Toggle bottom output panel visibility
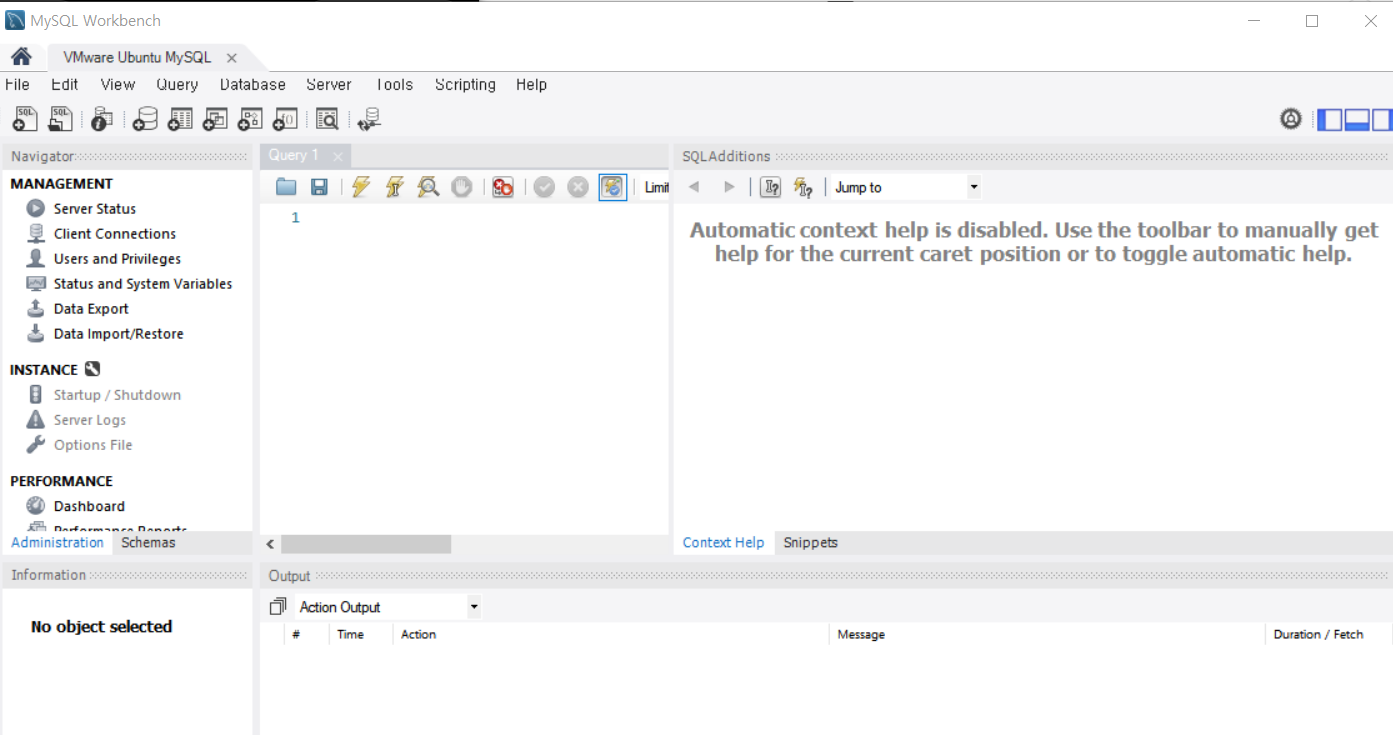 tap(1357, 120)
